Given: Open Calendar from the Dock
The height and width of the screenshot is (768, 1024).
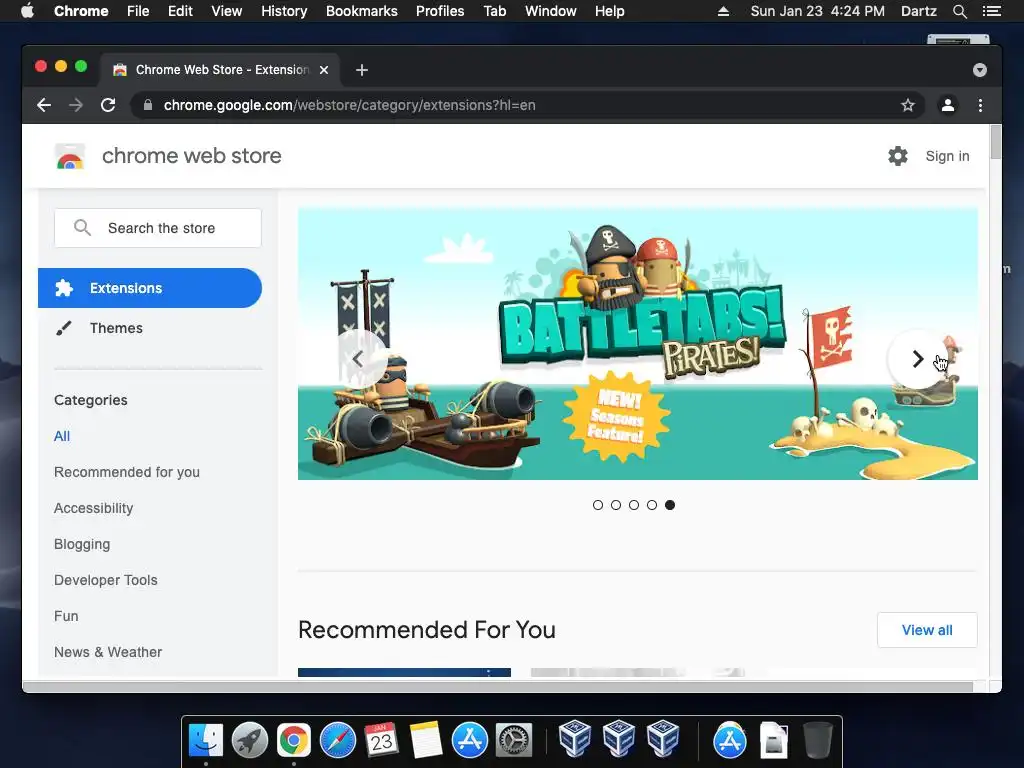Looking at the screenshot, I should (381, 741).
